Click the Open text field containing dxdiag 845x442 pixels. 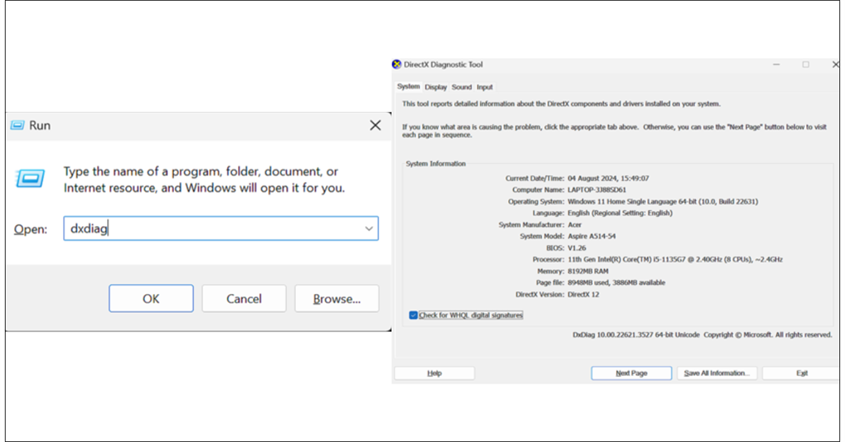point(221,229)
